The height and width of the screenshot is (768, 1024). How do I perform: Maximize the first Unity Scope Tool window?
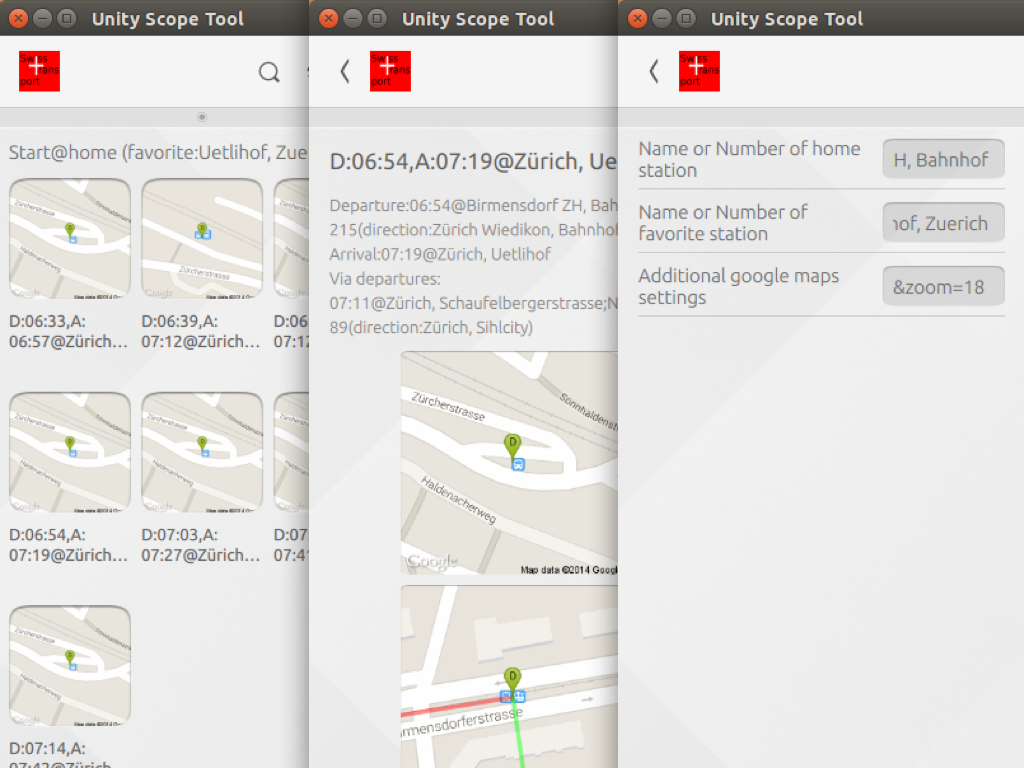pyautogui.click(x=67, y=18)
